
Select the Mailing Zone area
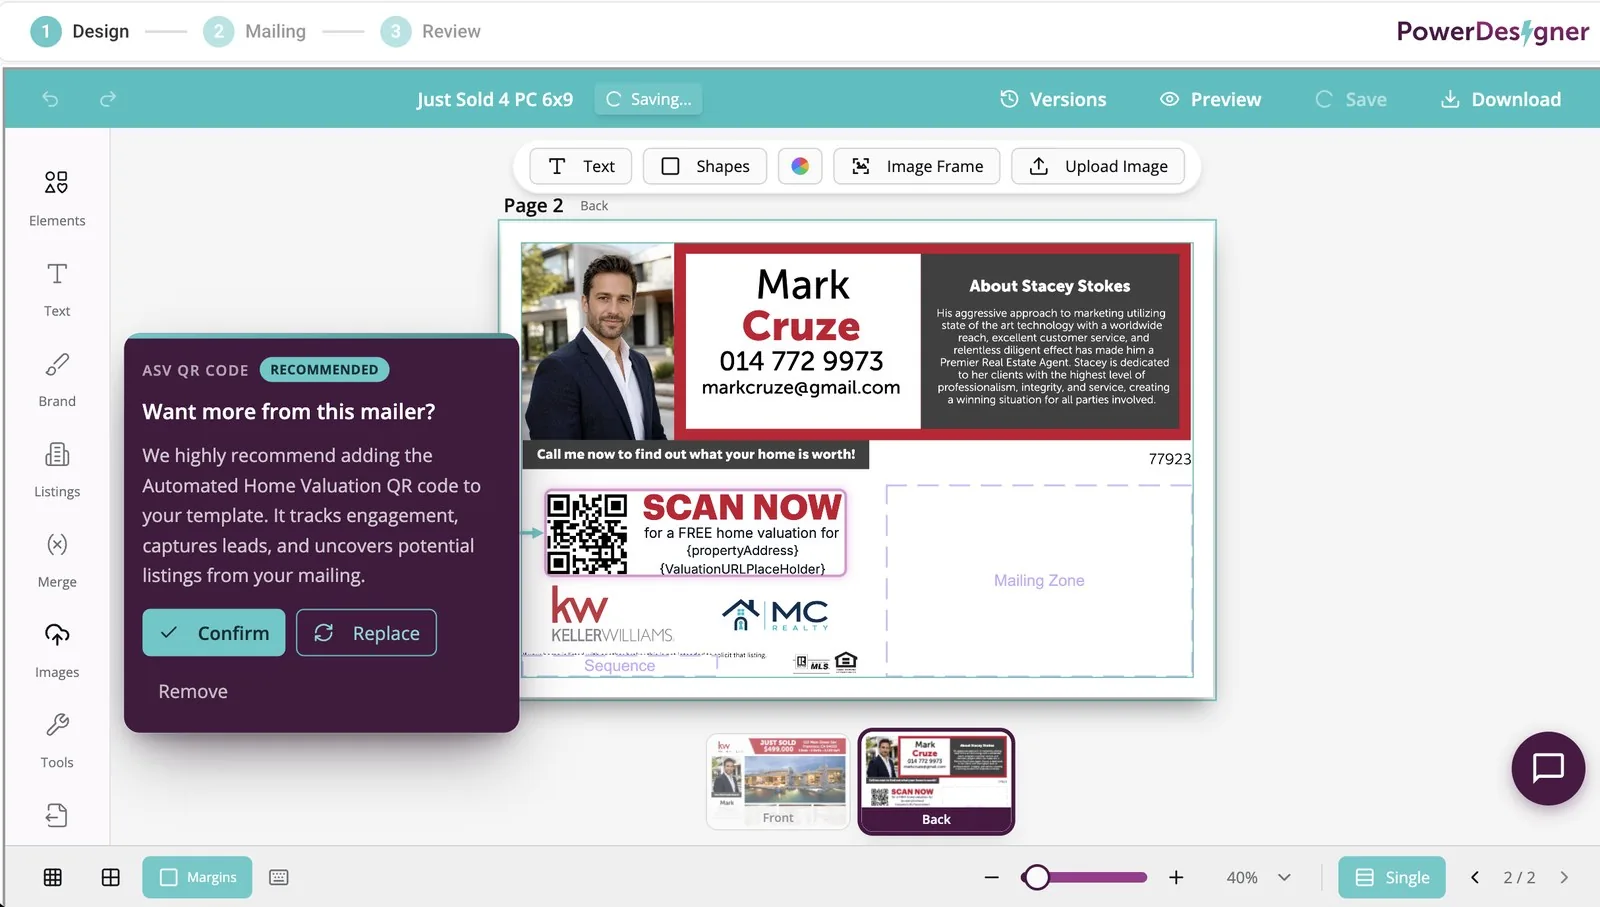click(1039, 580)
